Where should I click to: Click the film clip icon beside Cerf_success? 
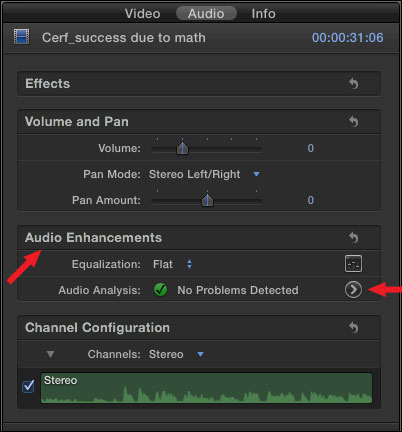(x=22, y=37)
